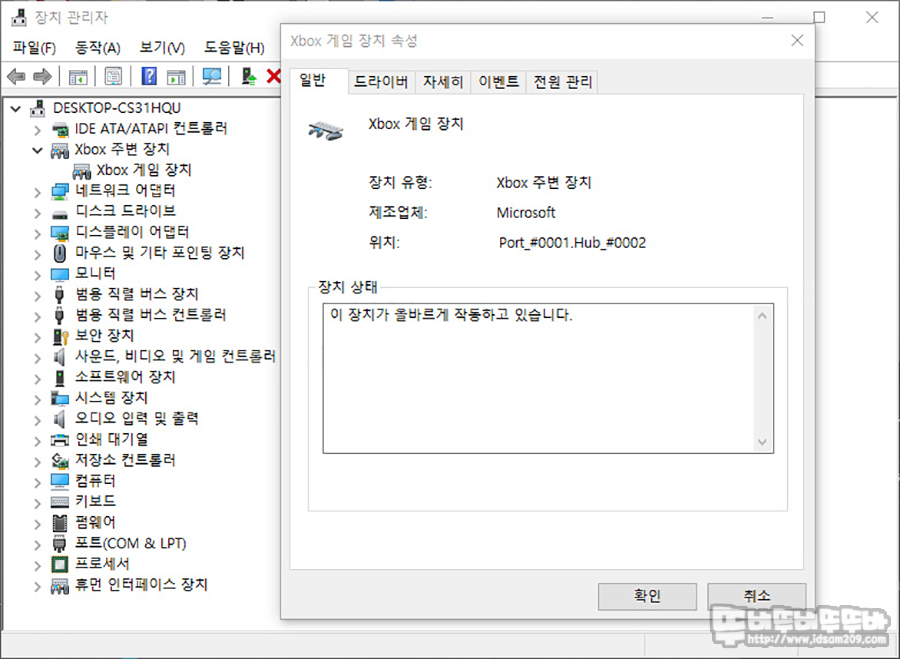Expand 사운드, 비디오 및 게임 컨트롤러 category
This screenshot has width=900, height=659.
(38, 358)
